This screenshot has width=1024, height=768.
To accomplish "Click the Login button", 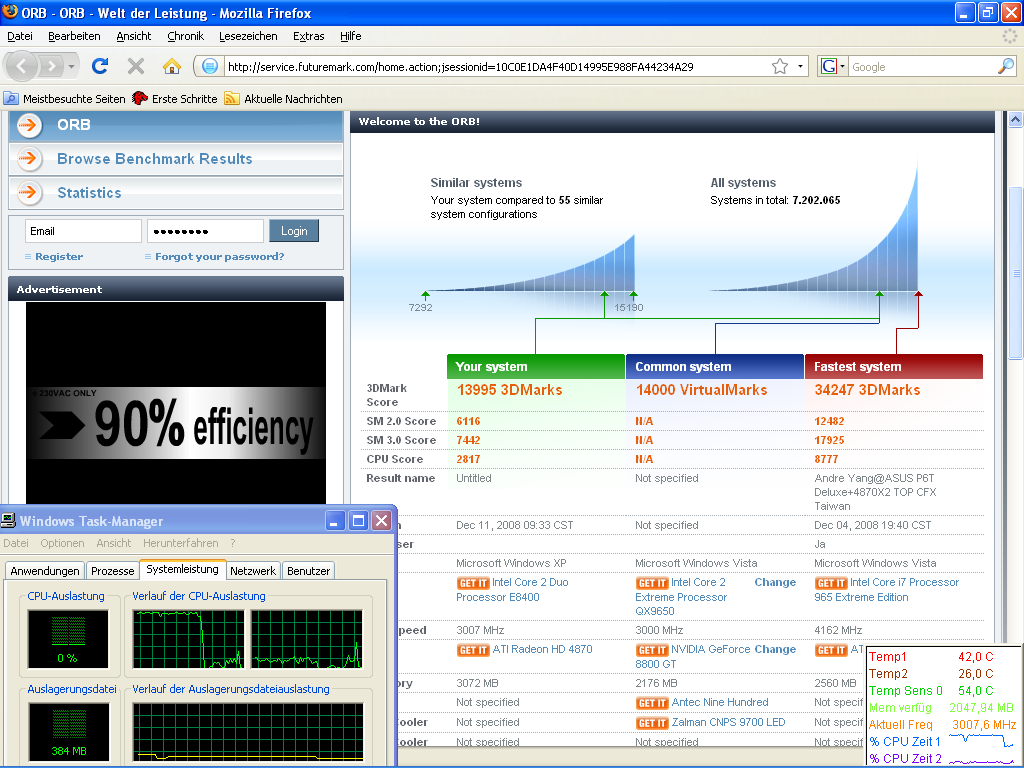I will click(x=294, y=231).
